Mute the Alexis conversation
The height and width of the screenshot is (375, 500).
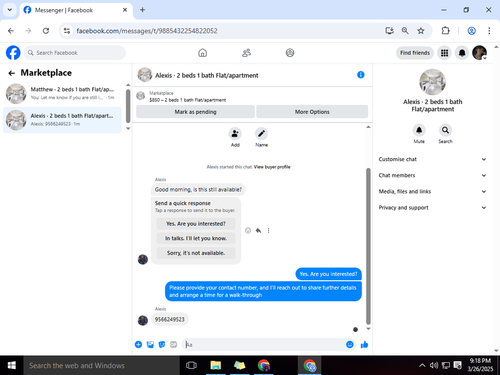pos(419,130)
